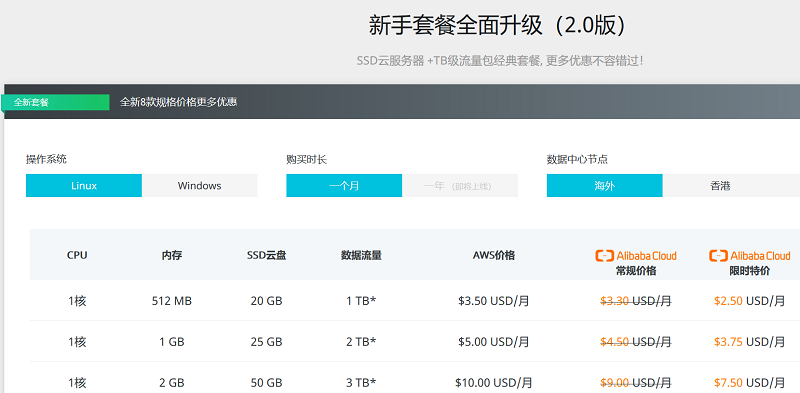
Task: Click the 50 GB SSD cell
Action: point(266,383)
